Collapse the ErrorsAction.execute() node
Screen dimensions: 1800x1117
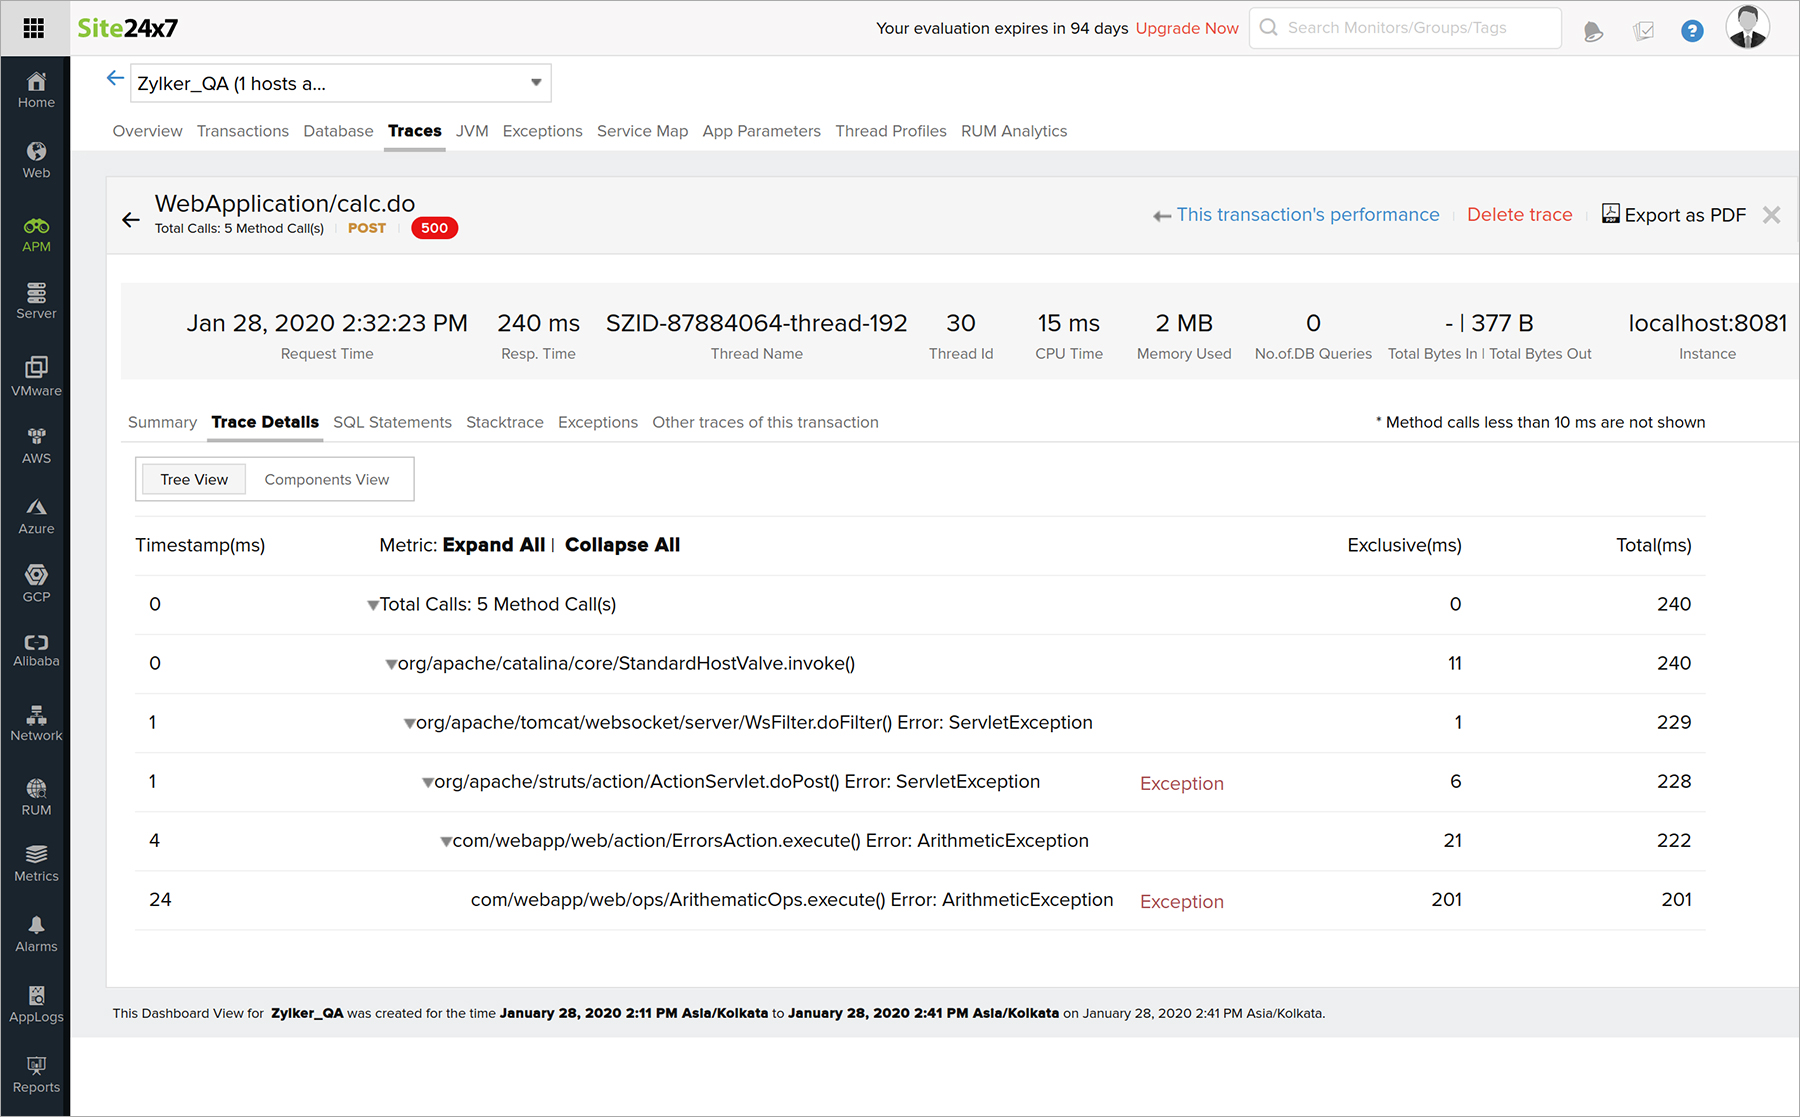[446, 841]
